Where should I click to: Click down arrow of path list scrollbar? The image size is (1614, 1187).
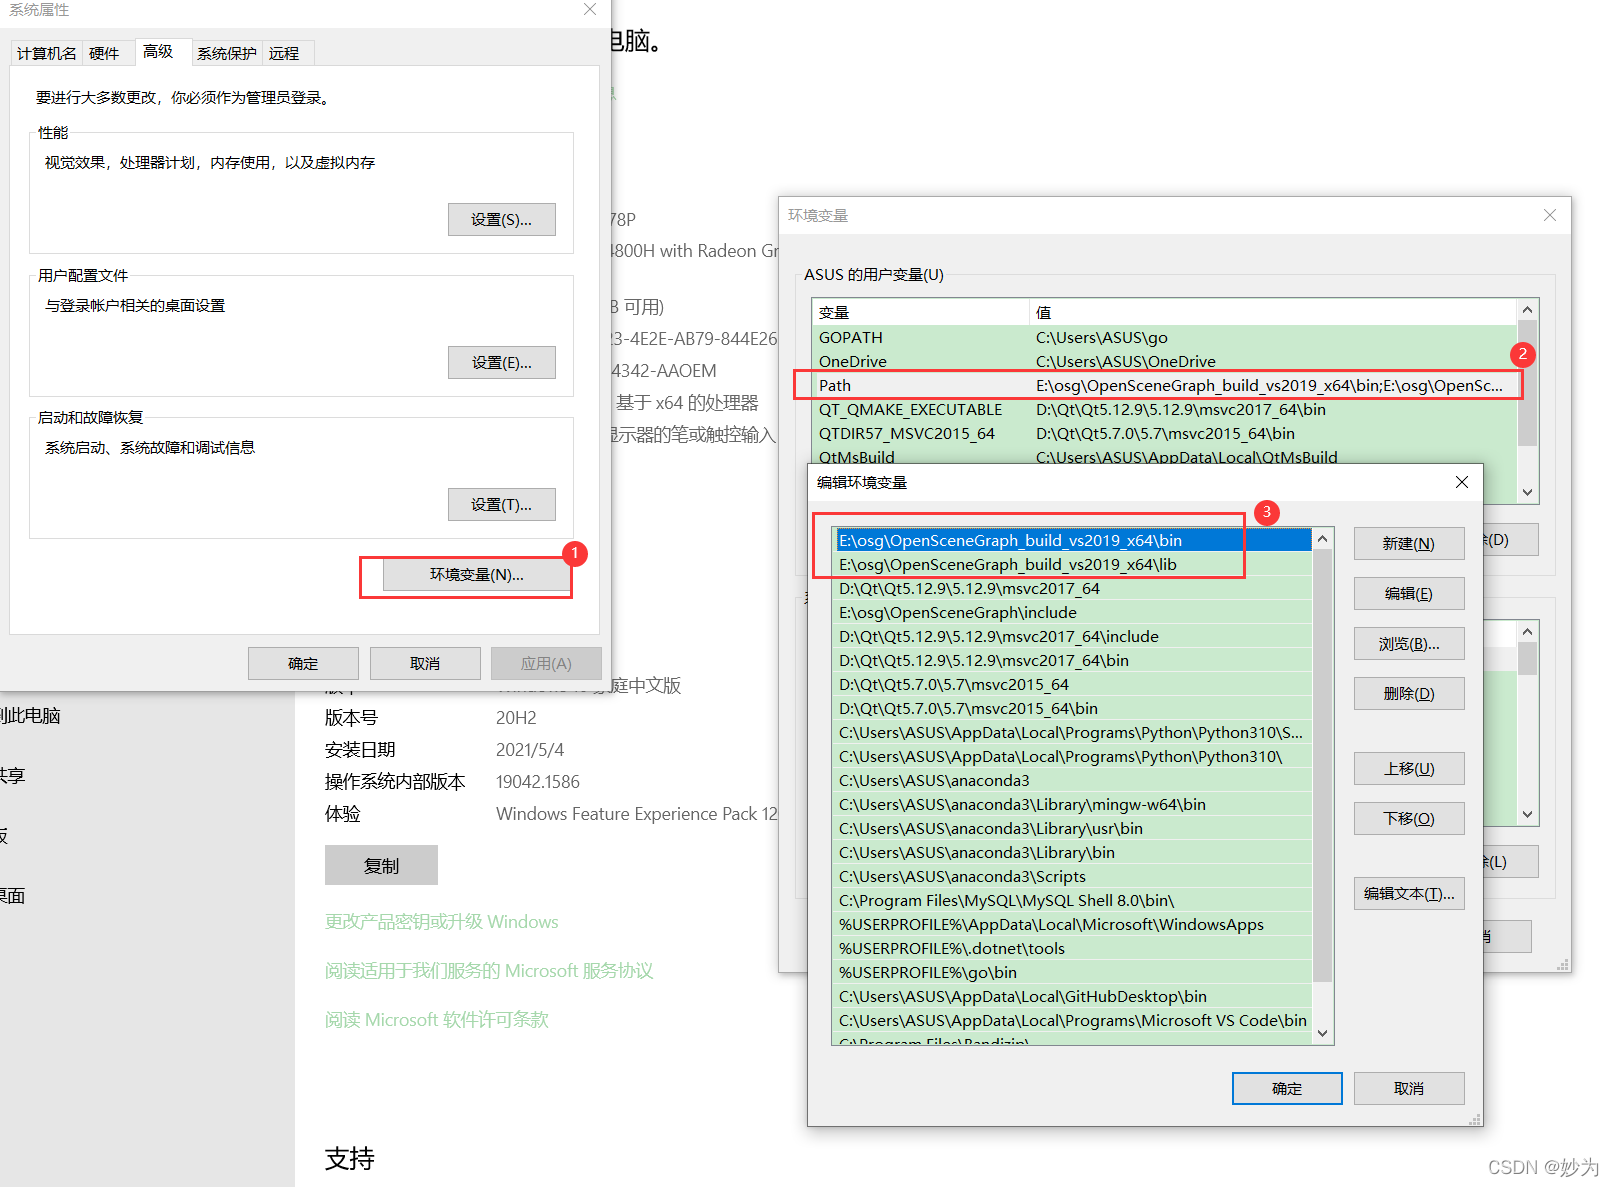[1323, 1034]
